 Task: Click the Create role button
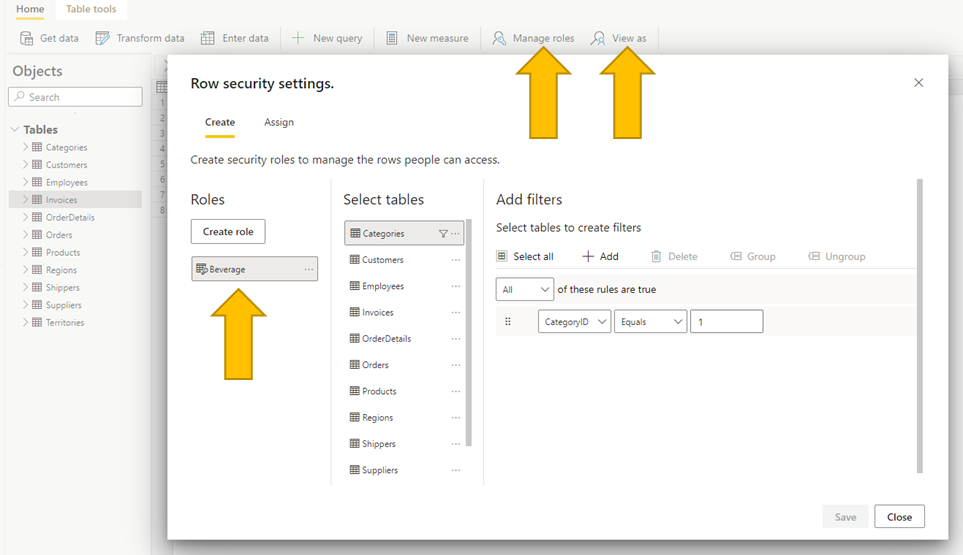tap(228, 231)
